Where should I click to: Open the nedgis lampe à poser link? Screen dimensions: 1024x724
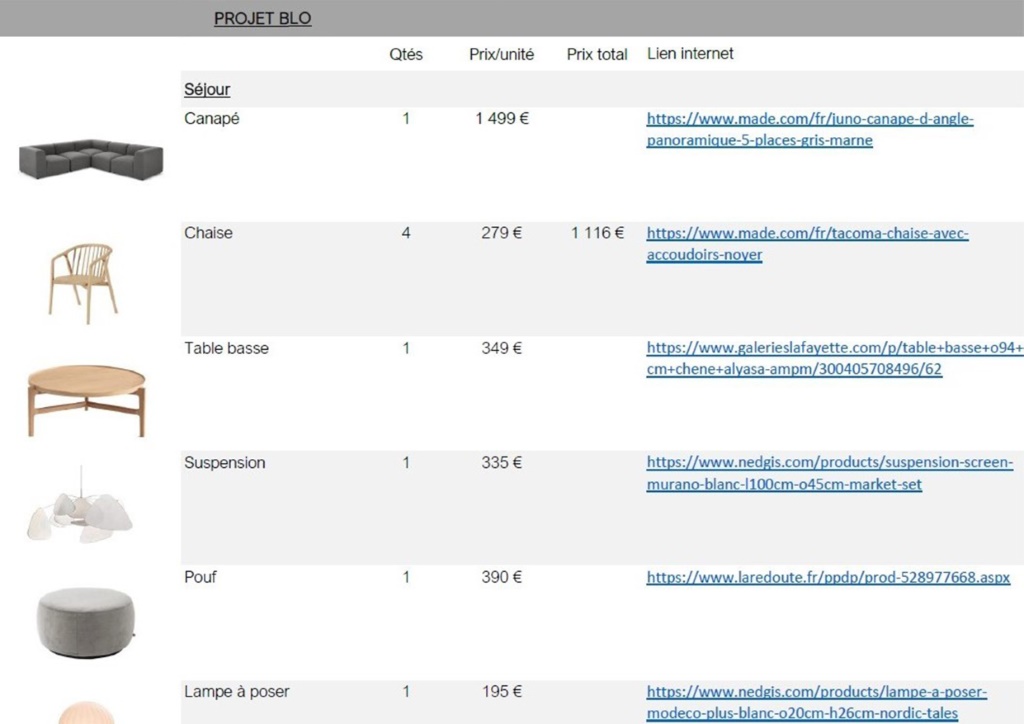coord(816,702)
